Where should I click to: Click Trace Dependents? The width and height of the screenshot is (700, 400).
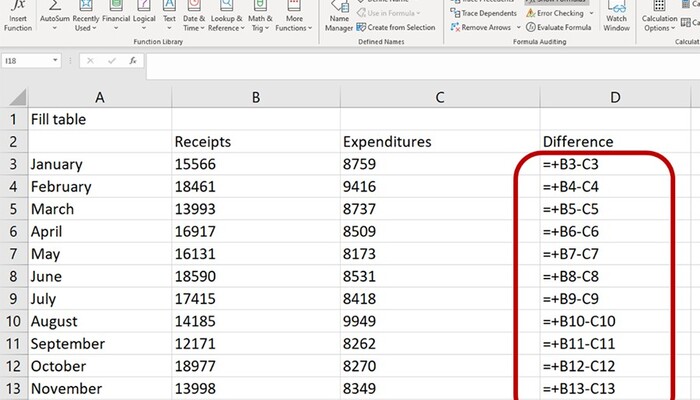483,13
